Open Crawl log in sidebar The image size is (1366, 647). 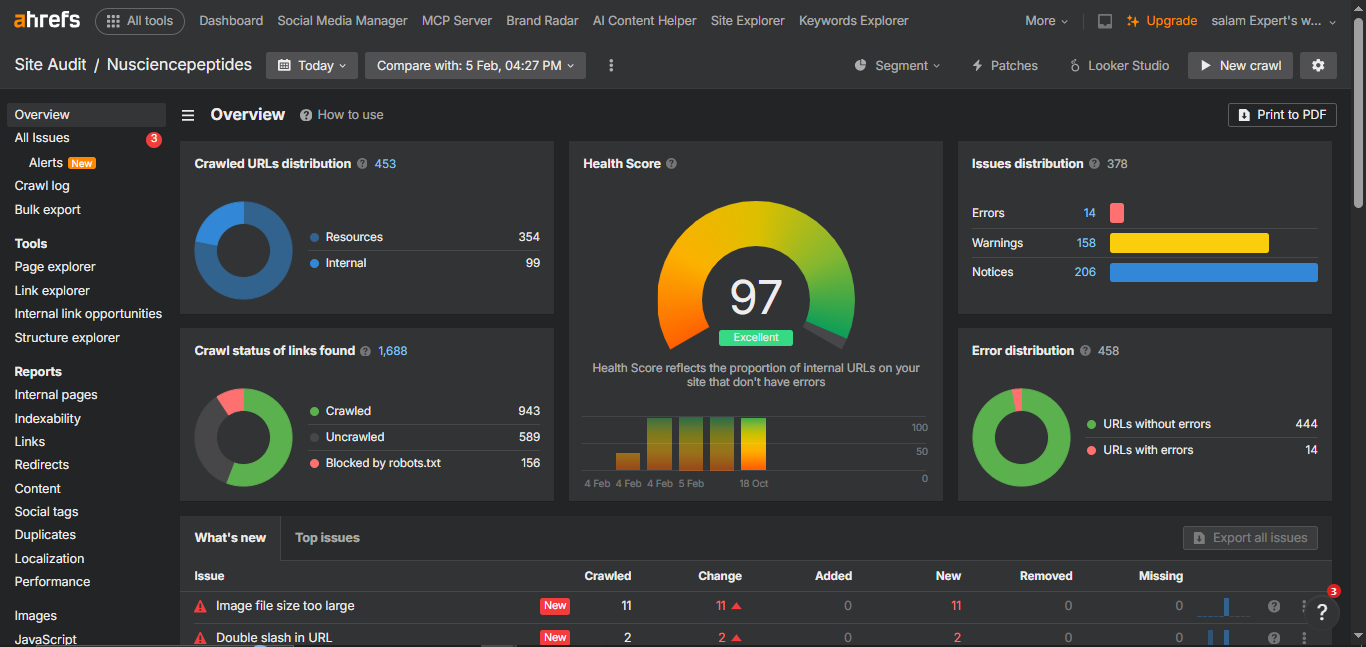point(42,186)
